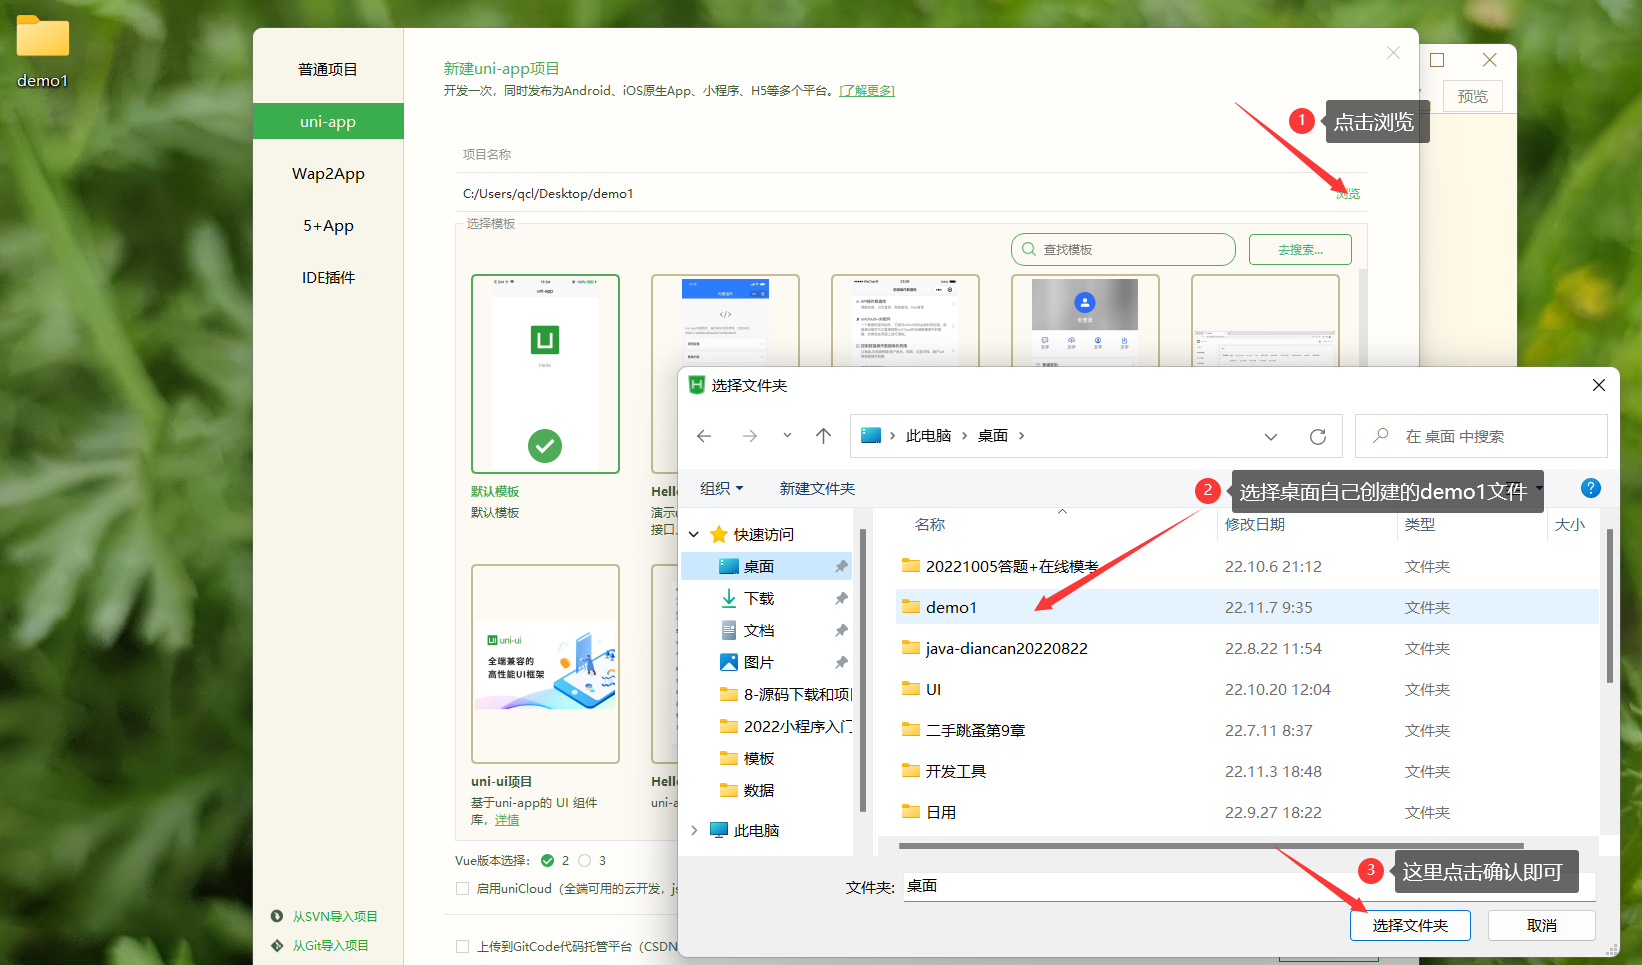Select the 默认模板 template thumbnail

point(545,374)
